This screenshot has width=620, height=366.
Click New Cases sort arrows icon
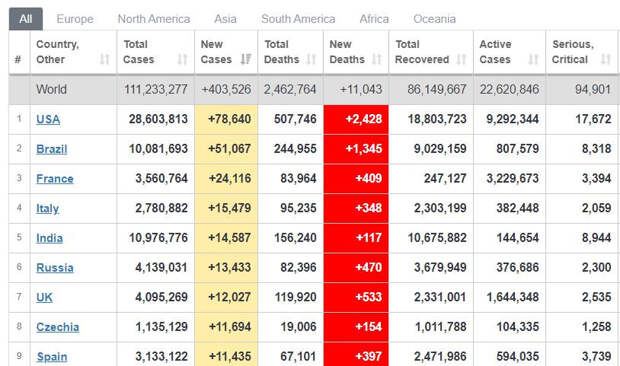click(x=246, y=59)
